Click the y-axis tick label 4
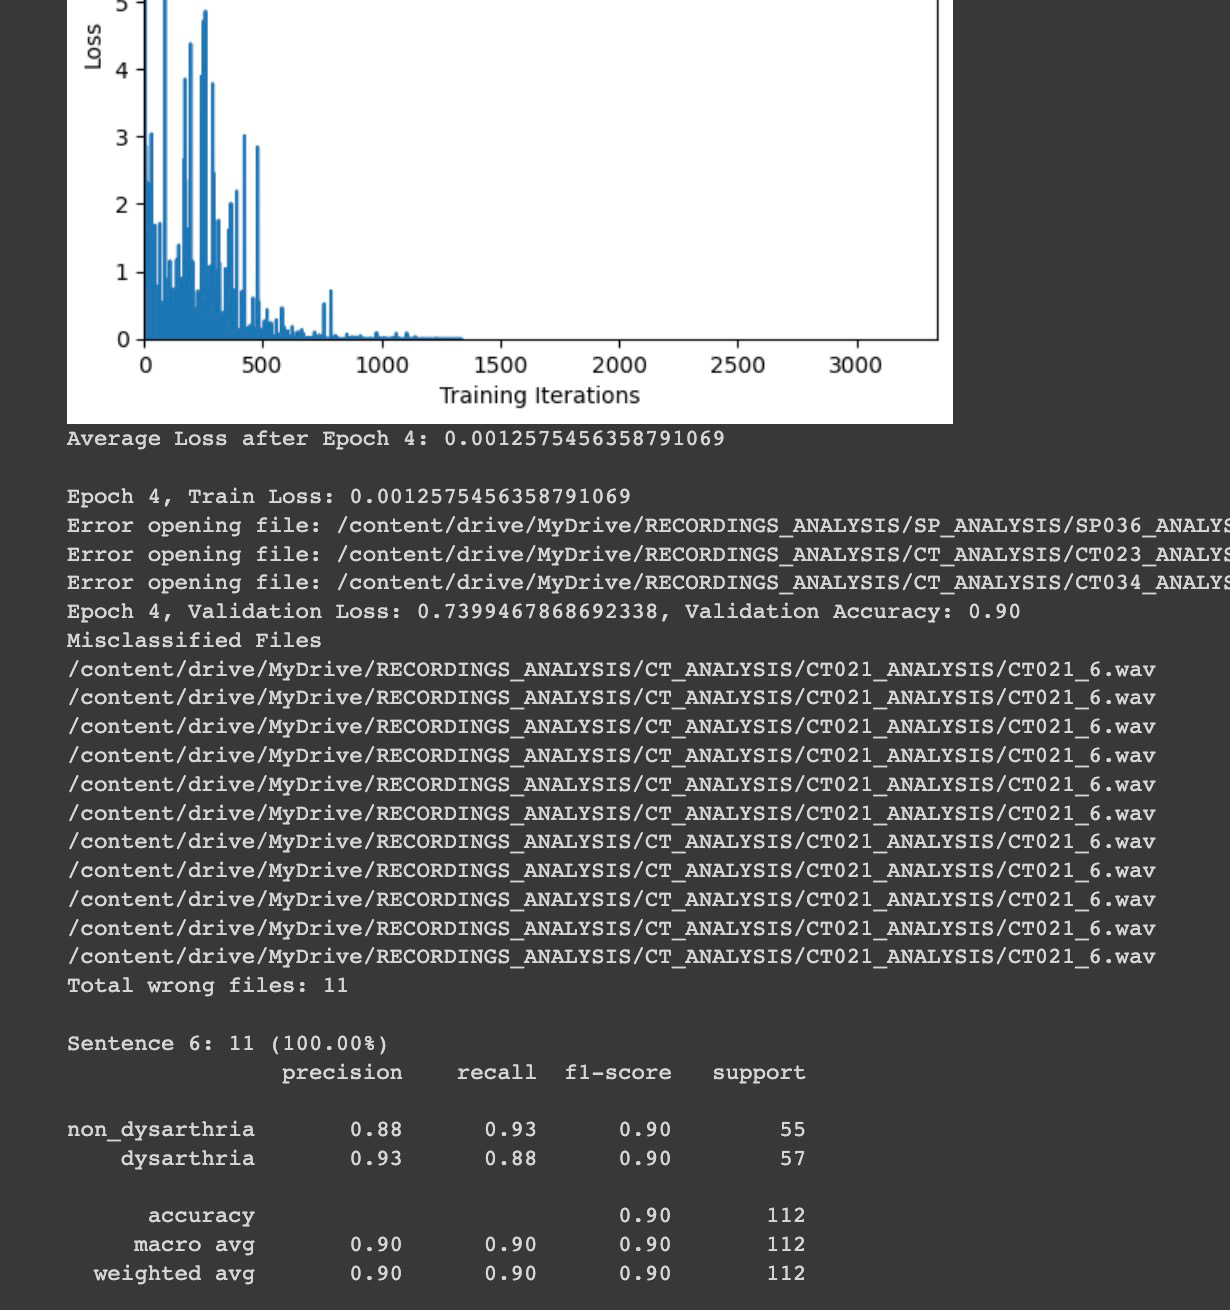This screenshot has height=1310, width=1230. point(122,70)
